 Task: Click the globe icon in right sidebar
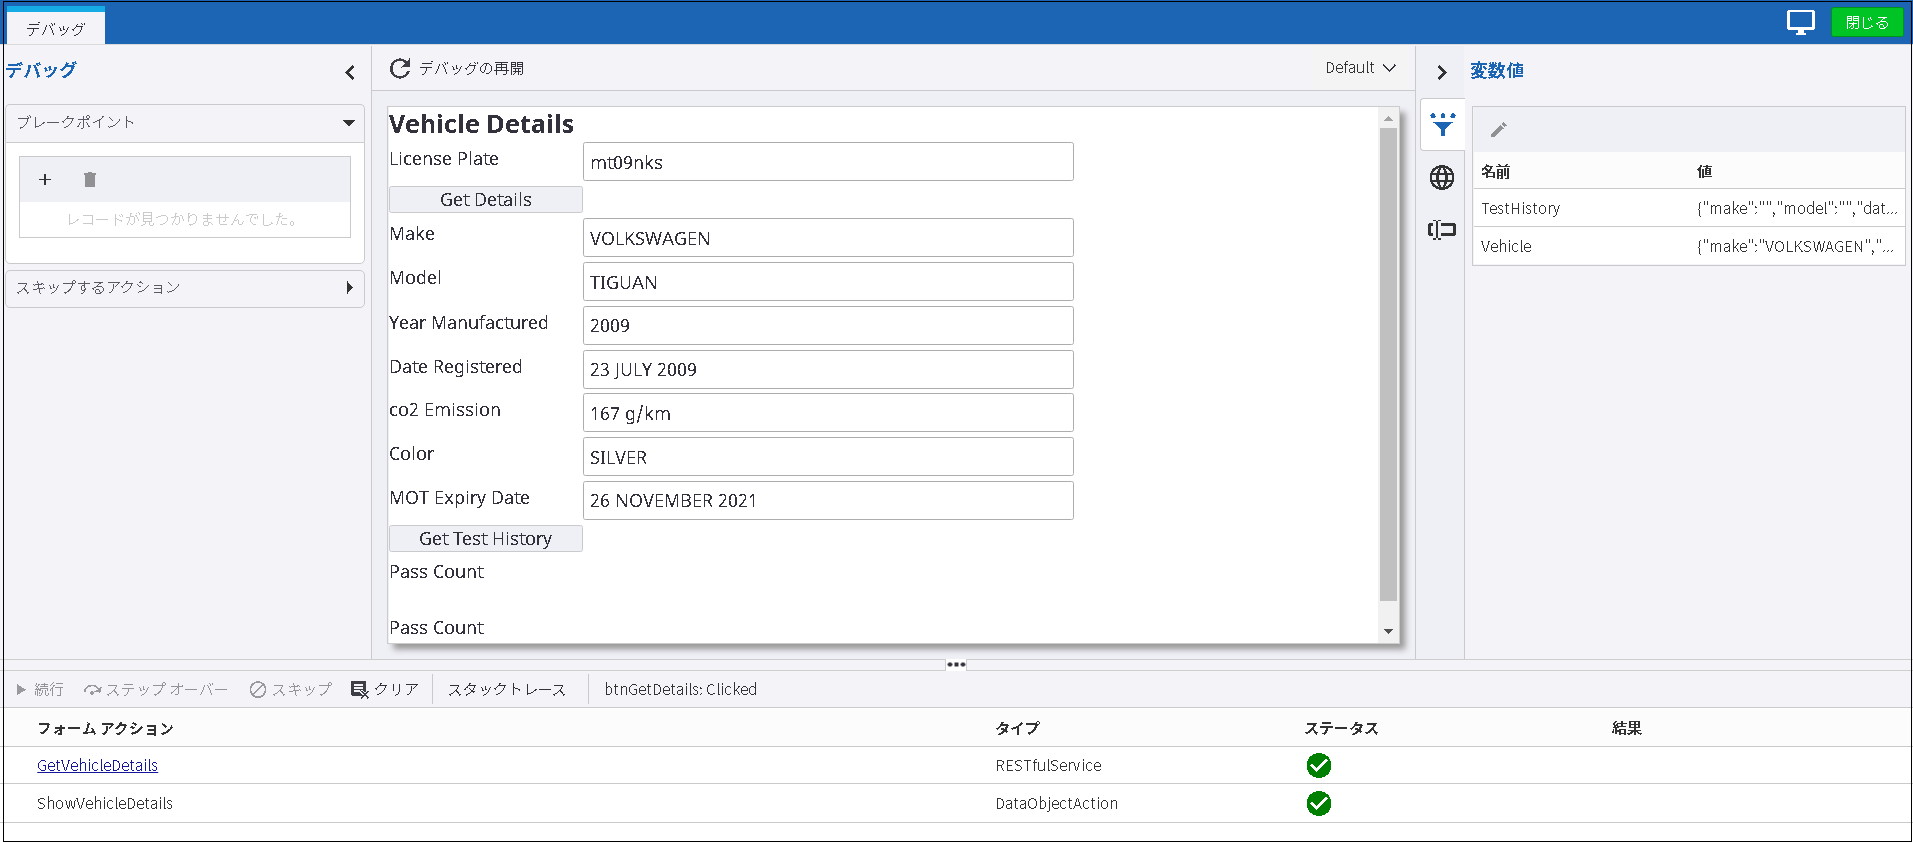[x=1442, y=178]
